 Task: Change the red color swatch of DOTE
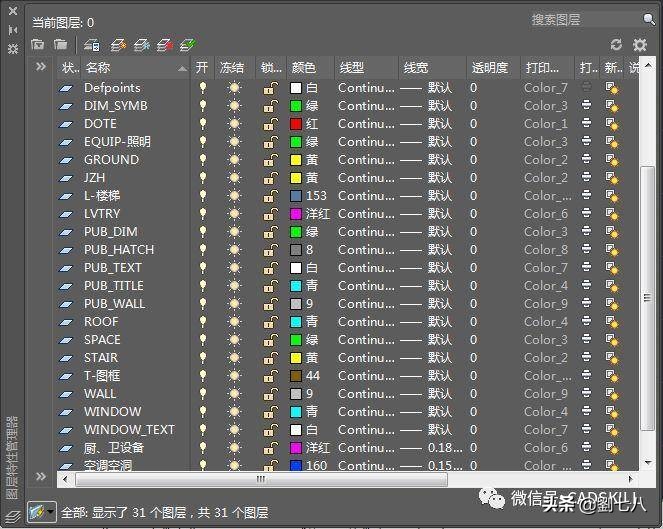tap(296, 124)
